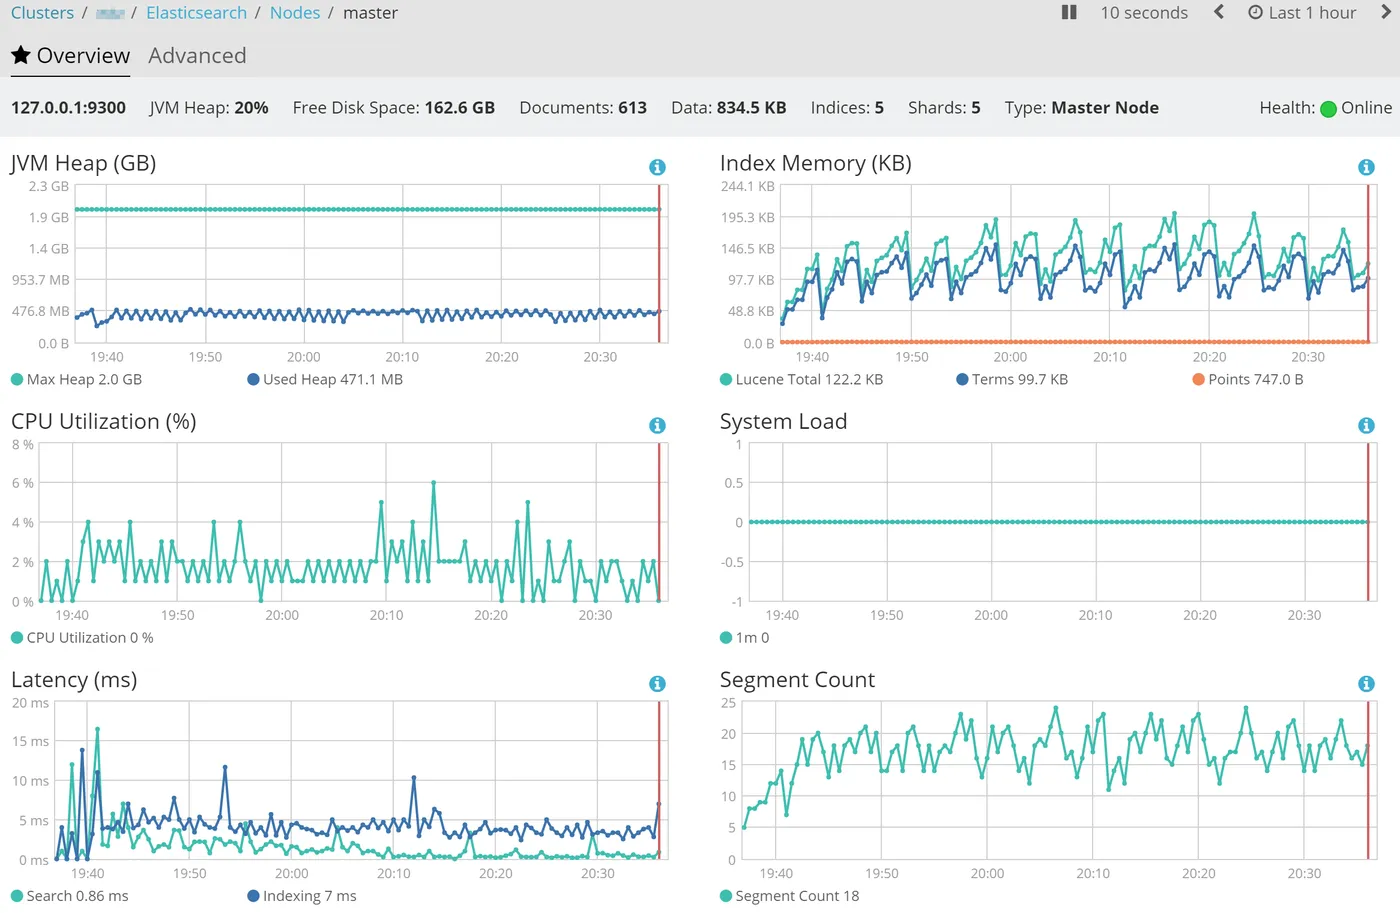Viewport: 1400px width, 913px height.
Task: Toggle the Max Heap legend series
Action: [x=76, y=379]
